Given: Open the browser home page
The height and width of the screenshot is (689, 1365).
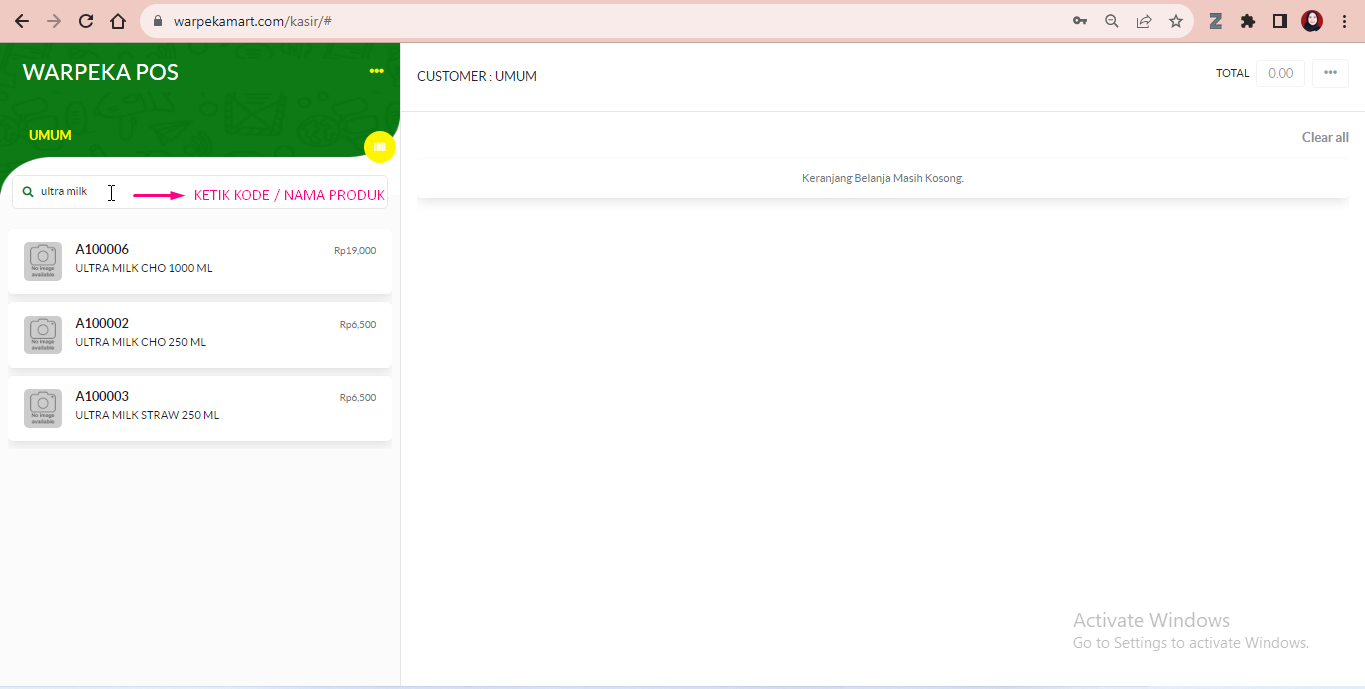Looking at the screenshot, I should click(x=118, y=21).
